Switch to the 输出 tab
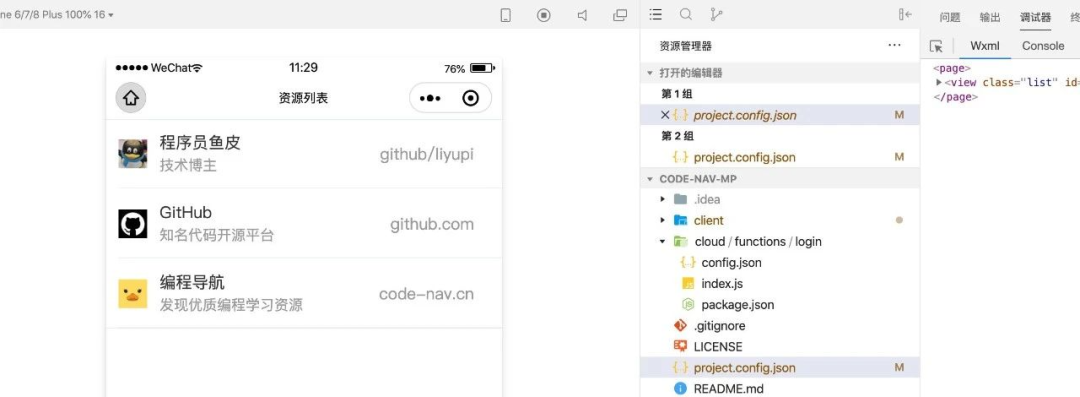 990,17
